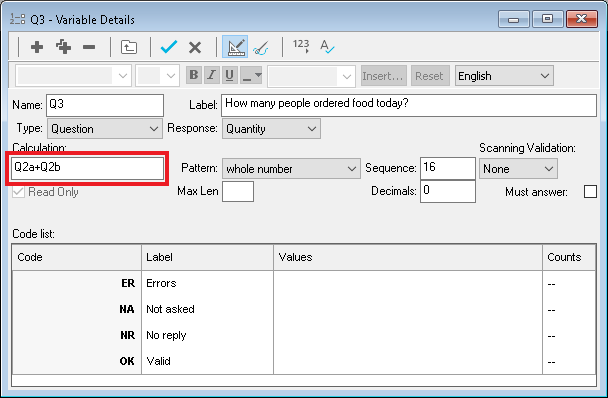608x398 pixels.
Task: Minimize the Variable Details window
Action: (x=513, y=19)
